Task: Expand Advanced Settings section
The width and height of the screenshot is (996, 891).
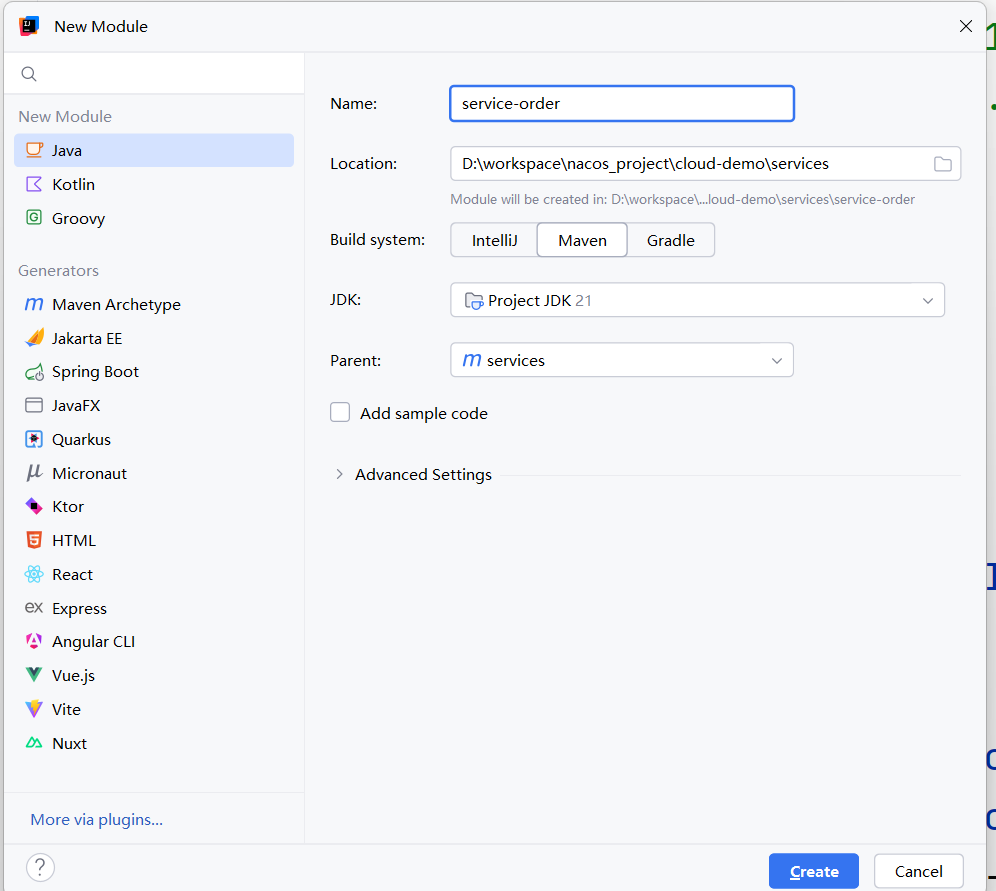Action: pyautogui.click(x=339, y=474)
